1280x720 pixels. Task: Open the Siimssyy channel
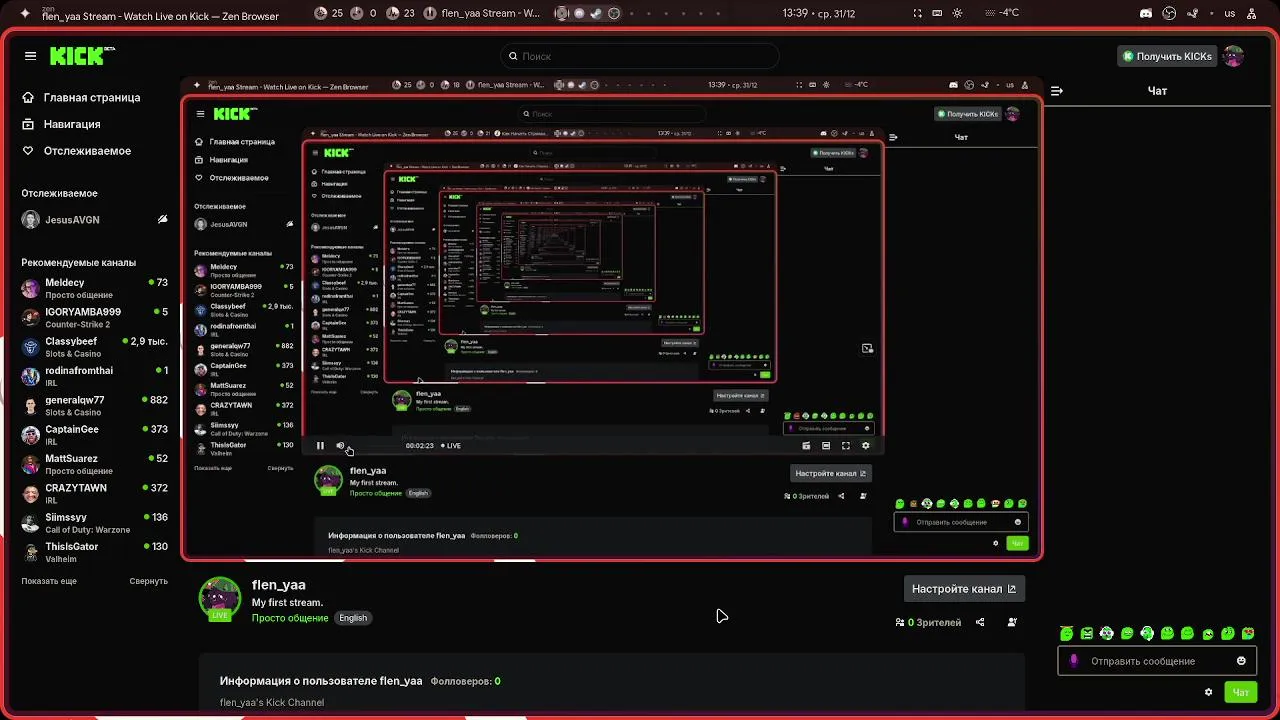pos(94,523)
